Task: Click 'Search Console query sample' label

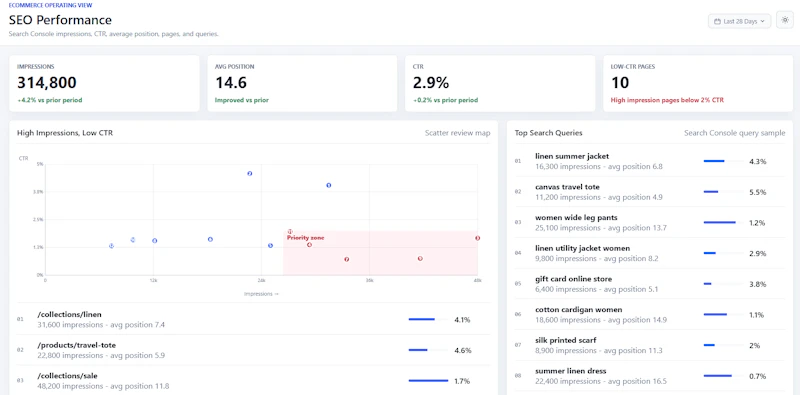Action: coord(735,133)
